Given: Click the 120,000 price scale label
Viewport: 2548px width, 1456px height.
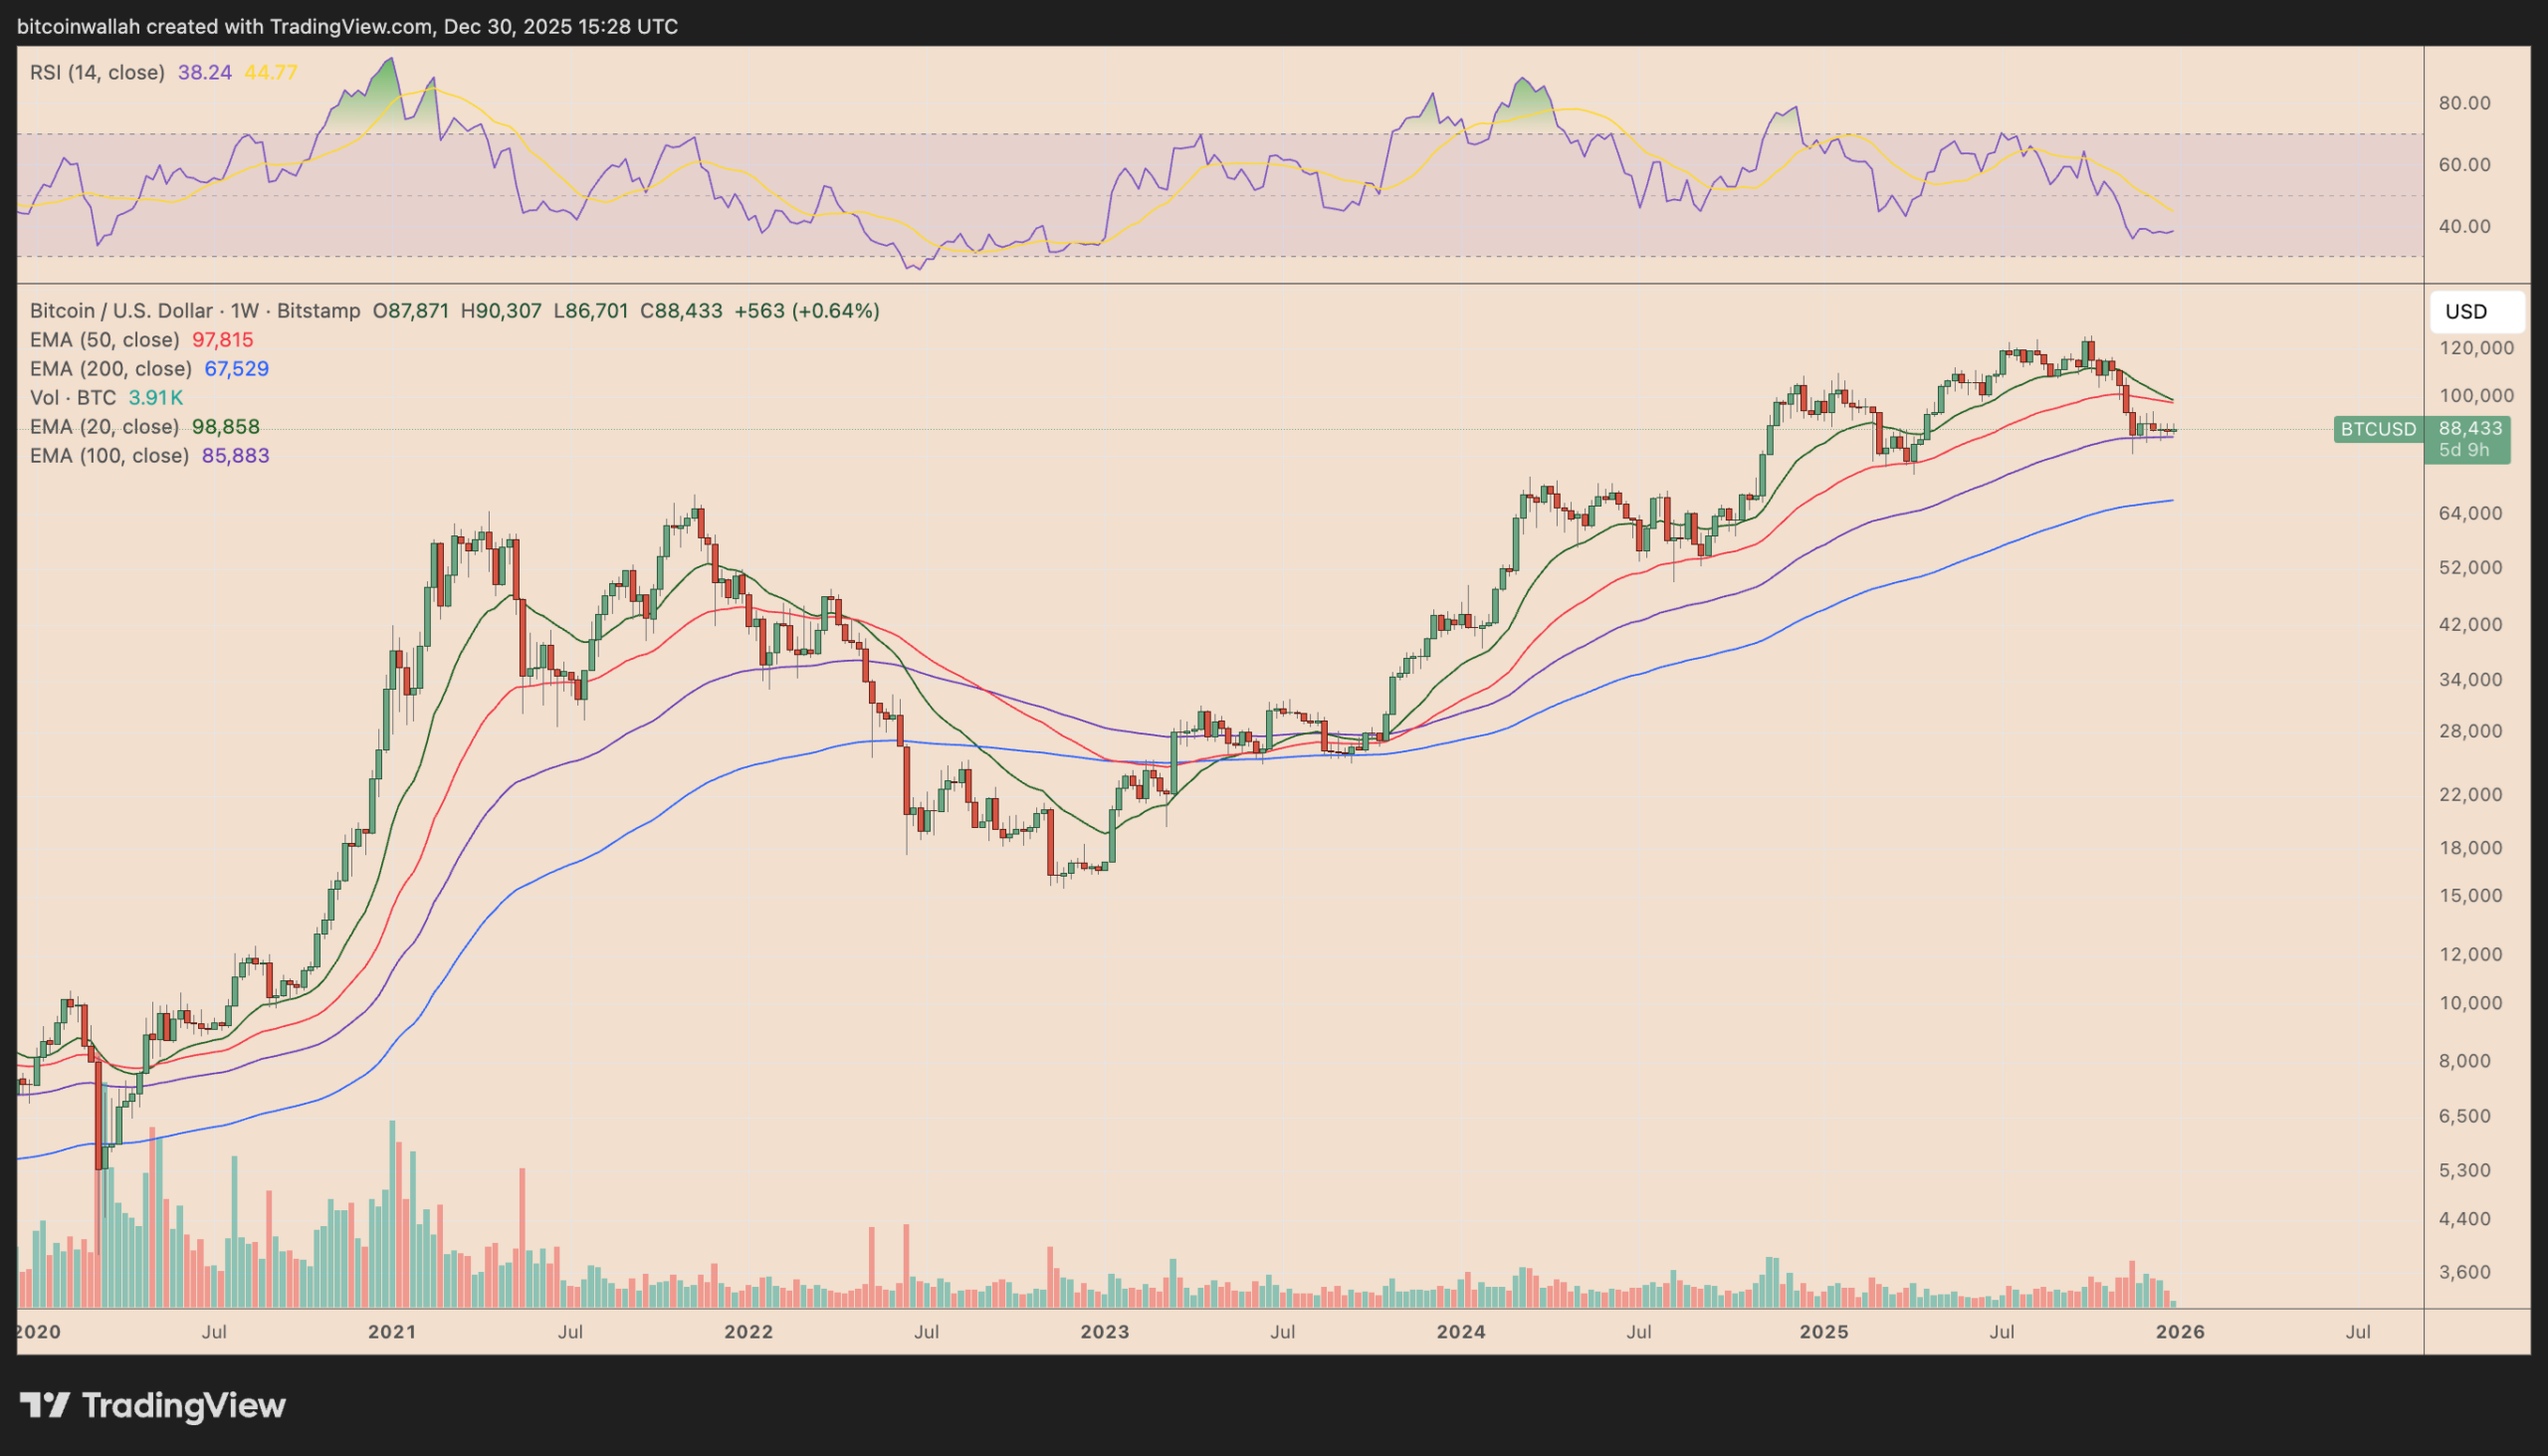Looking at the screenshot, I should pyautogui.click(x=2476, y=348).
